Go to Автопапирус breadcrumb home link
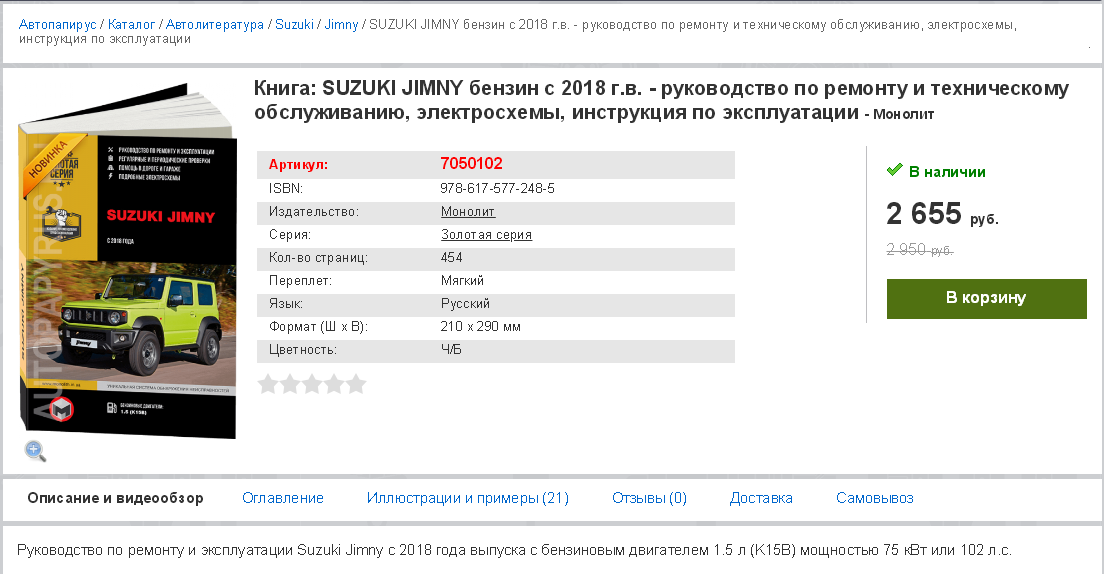Image resolution: width=1104 pixels, height=574 pixels. 58,25
